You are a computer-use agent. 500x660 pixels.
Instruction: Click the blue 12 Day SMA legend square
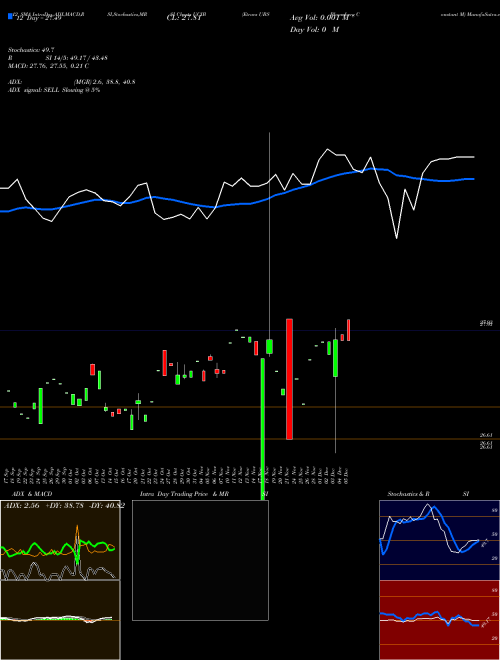click(x=11, y=17)
